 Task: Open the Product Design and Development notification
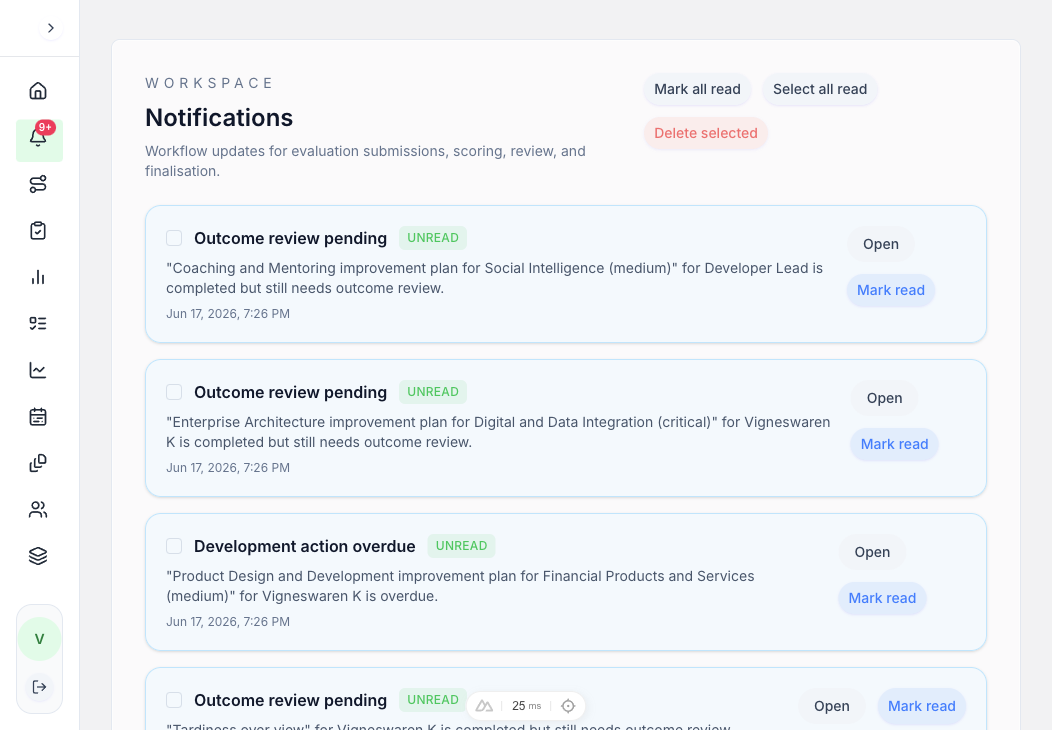(x=872, y=552)
